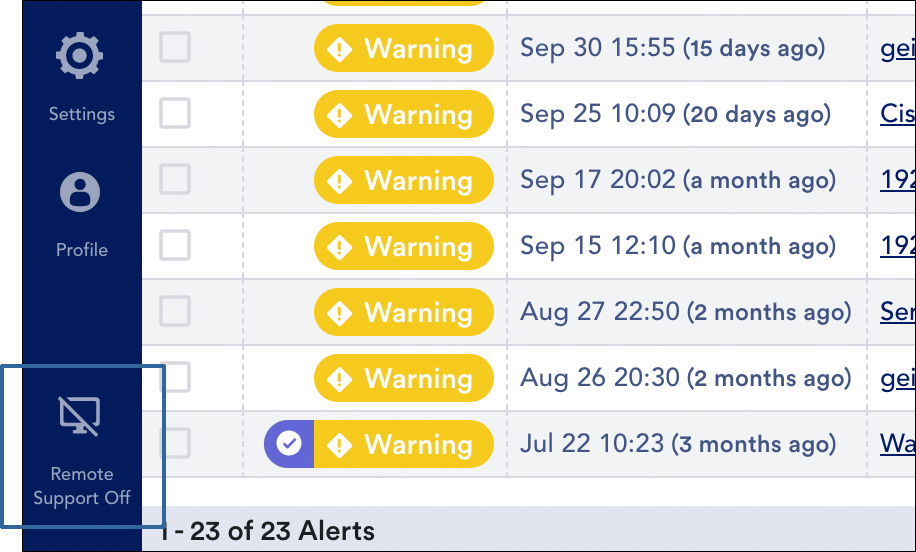This screenshot has width=916, height=552.
Task: Select checkbox for Aug 27 22:50 alert
Action: 175,311
